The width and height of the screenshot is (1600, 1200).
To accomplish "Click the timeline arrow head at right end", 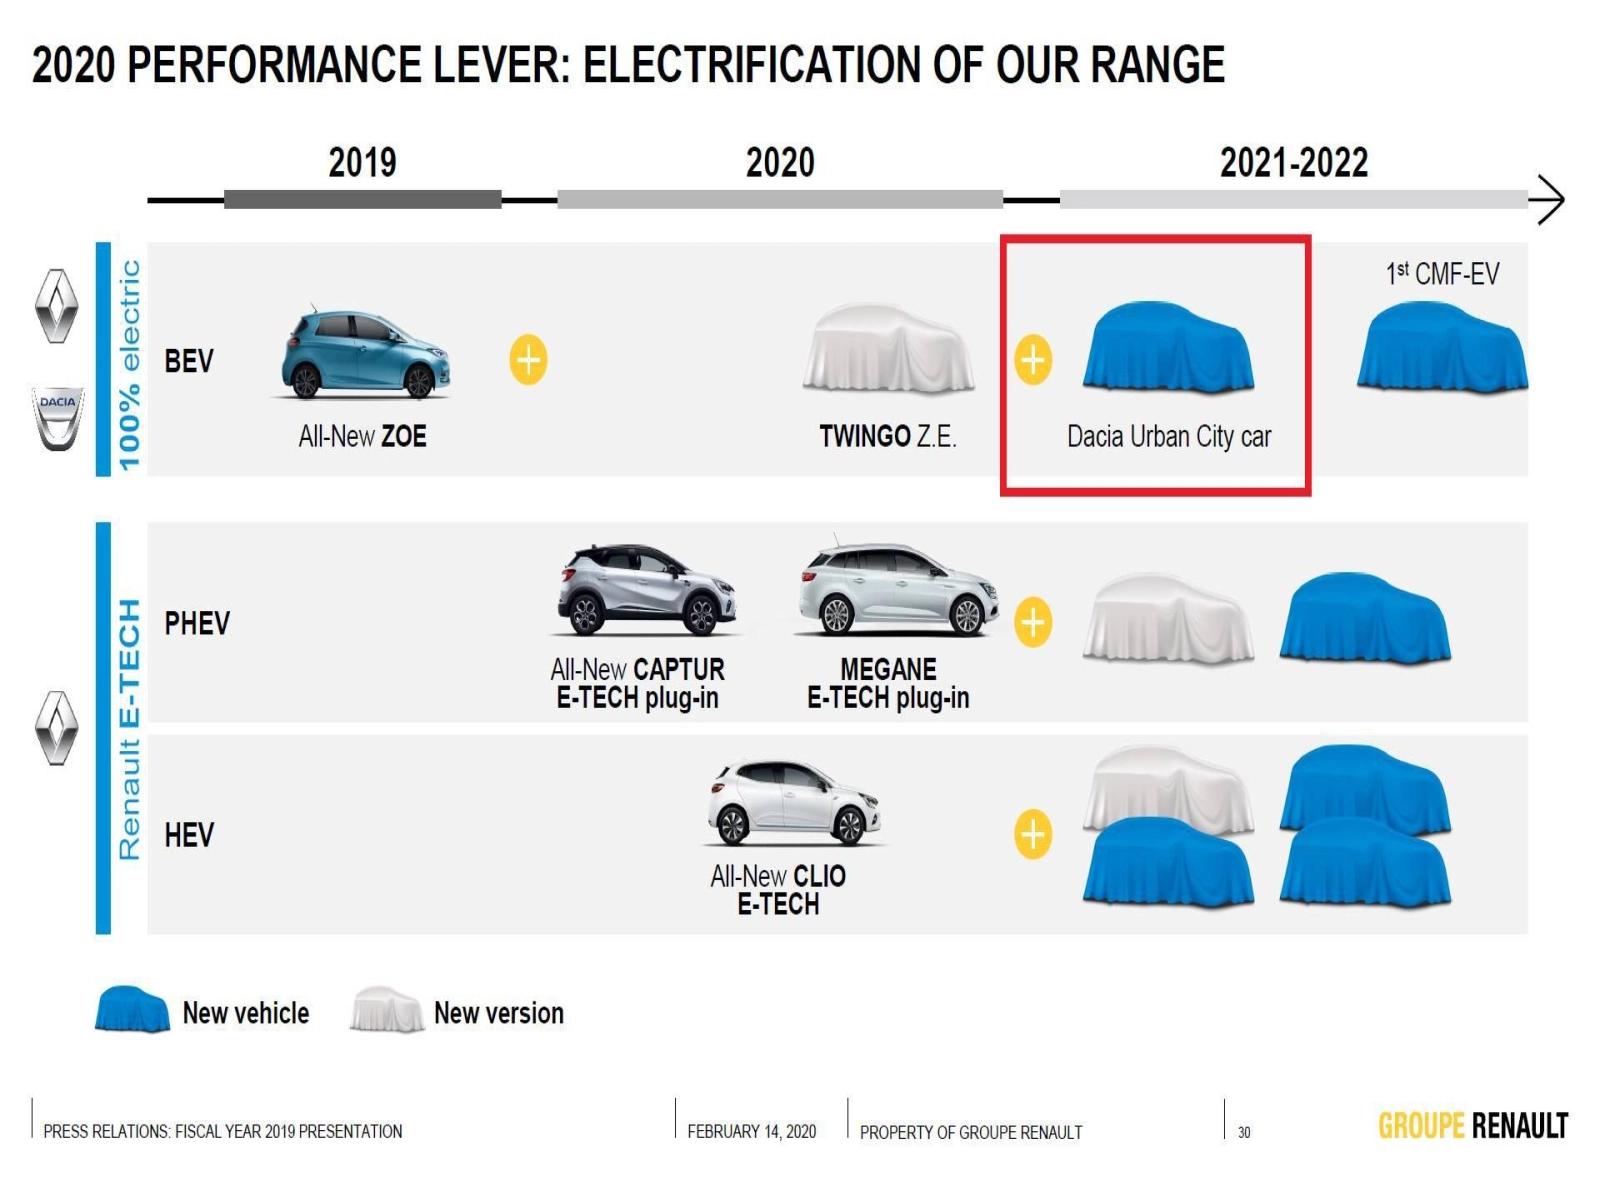I will click(1548, 200).
